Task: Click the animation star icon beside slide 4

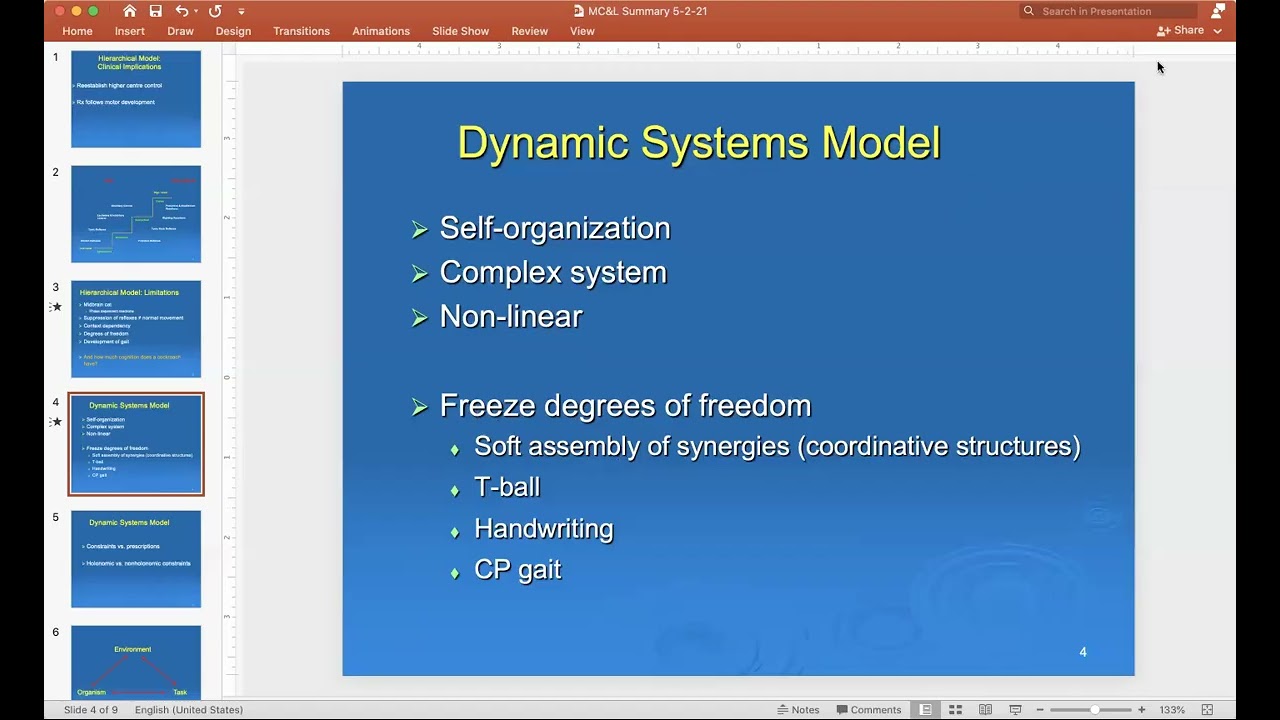Action: [56, 422]
